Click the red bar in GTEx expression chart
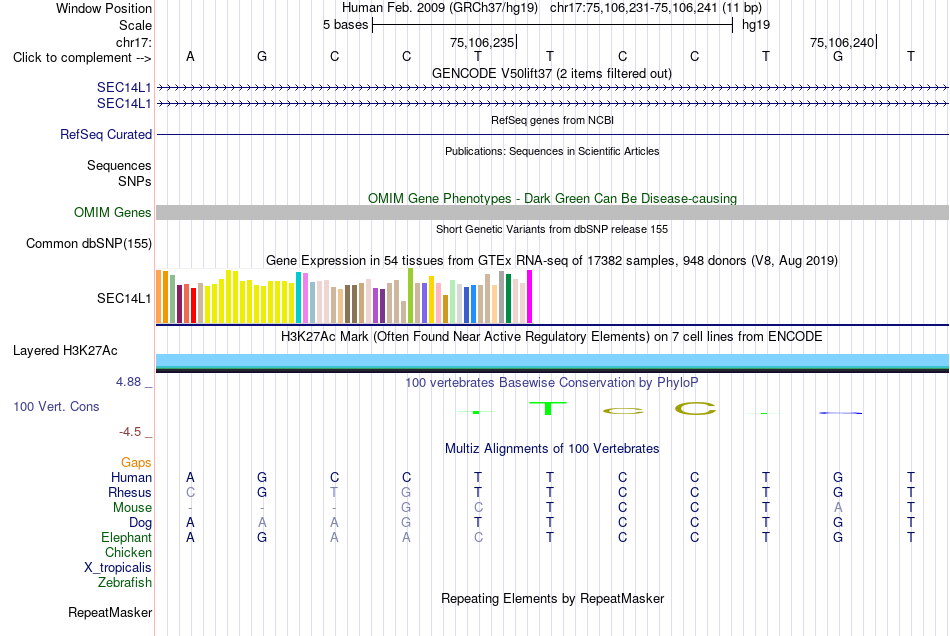The width and height of the screenshot is (950, 636). (193, 305)
